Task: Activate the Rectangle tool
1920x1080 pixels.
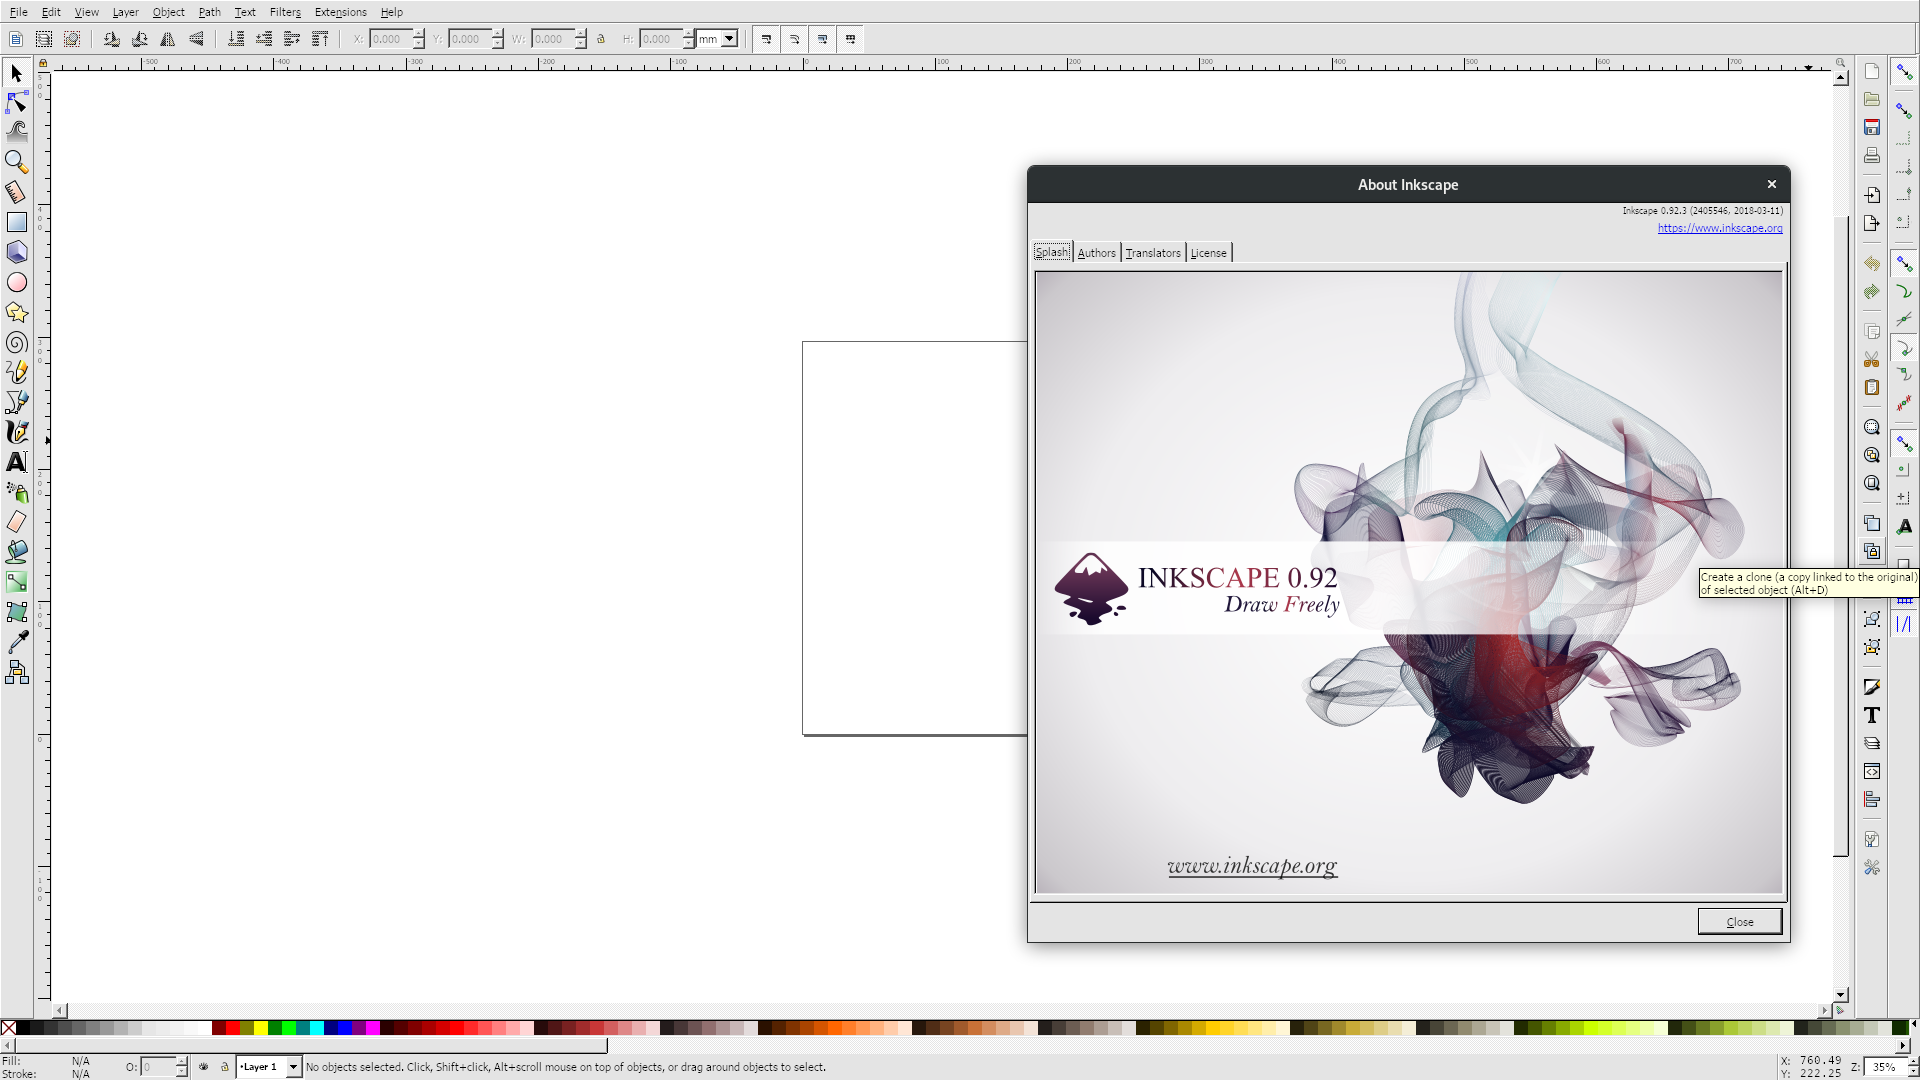Action: [16, 221]
